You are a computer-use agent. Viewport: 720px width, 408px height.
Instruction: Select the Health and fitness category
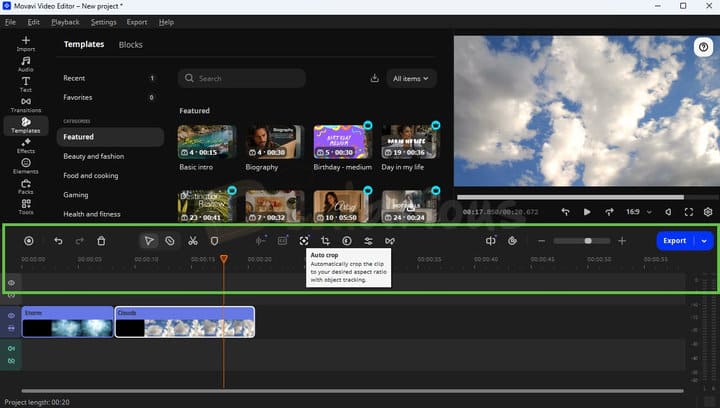[x=110, y=214]
